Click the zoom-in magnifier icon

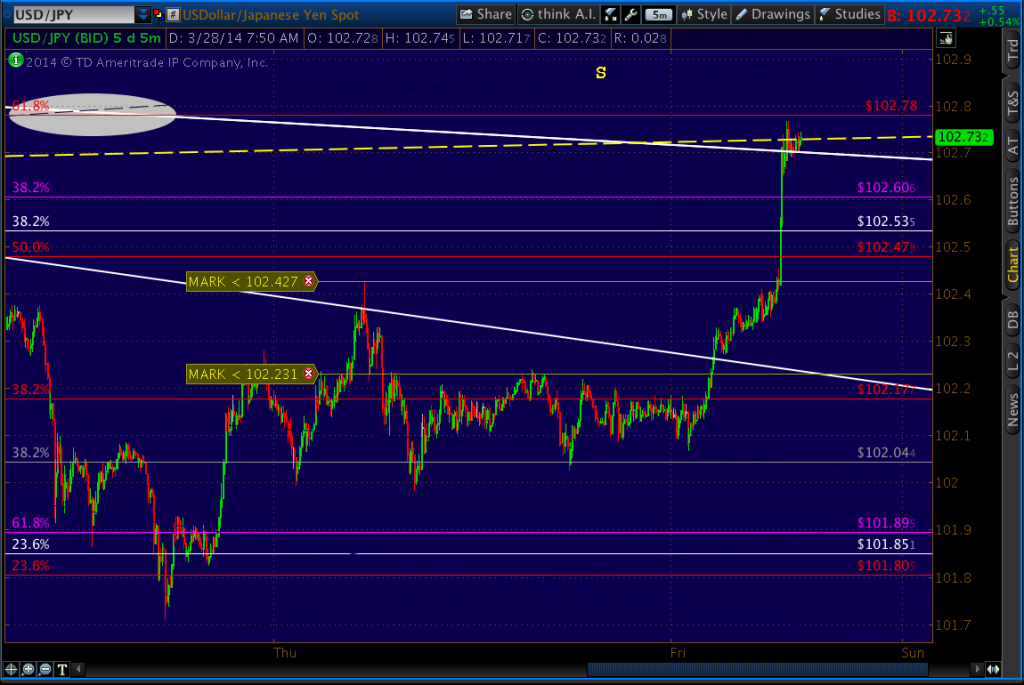[27, 668]
